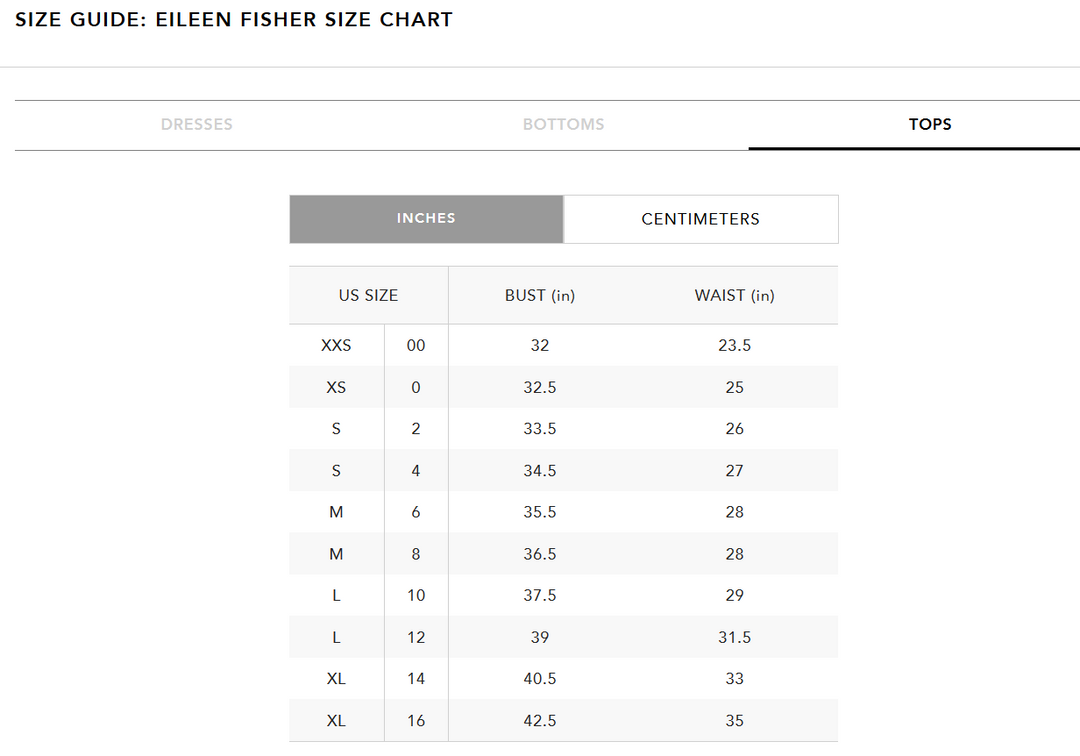Click the bust value 42.5 for XL size 16

539,720
